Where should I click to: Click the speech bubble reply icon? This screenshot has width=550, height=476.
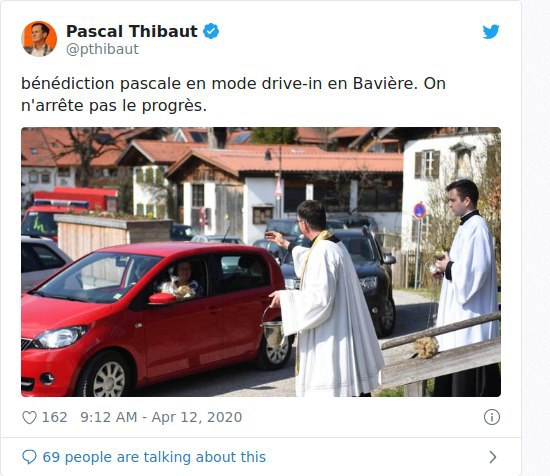[x=29, y=457]
